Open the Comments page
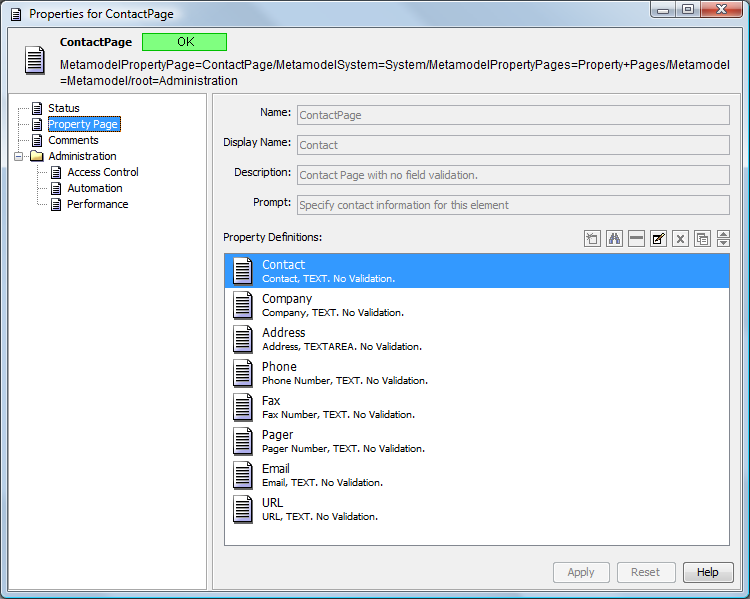 pos(73,140)
